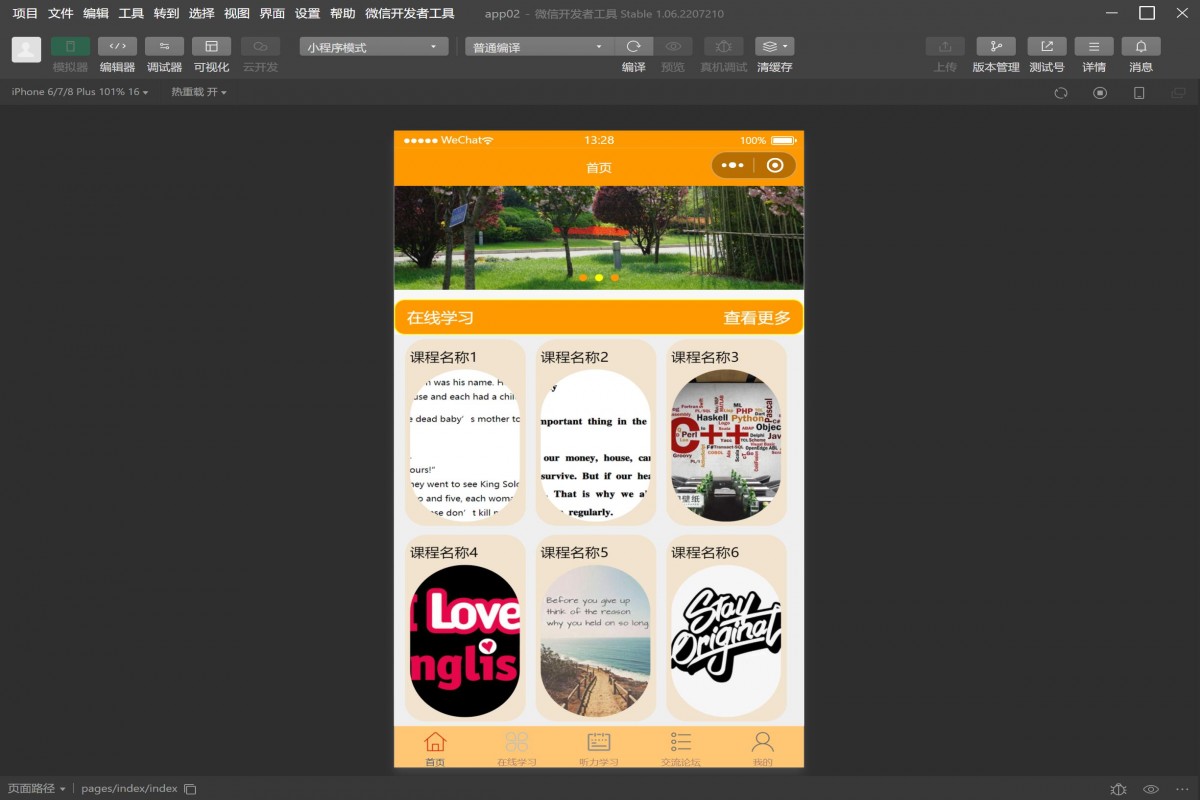Open the mini program capsule more dots
1200x800 pixels.
click(732, 166)
